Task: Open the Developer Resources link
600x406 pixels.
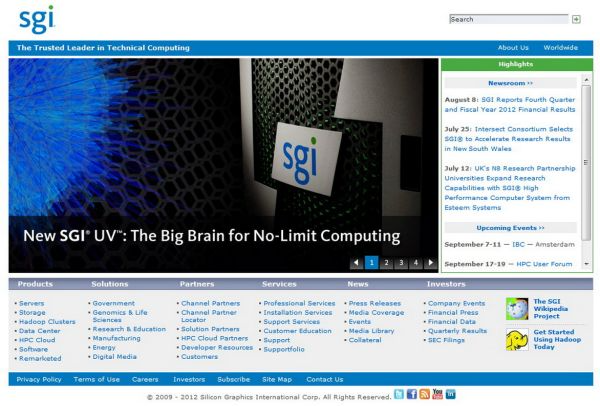Action: [x=217, y=347]
